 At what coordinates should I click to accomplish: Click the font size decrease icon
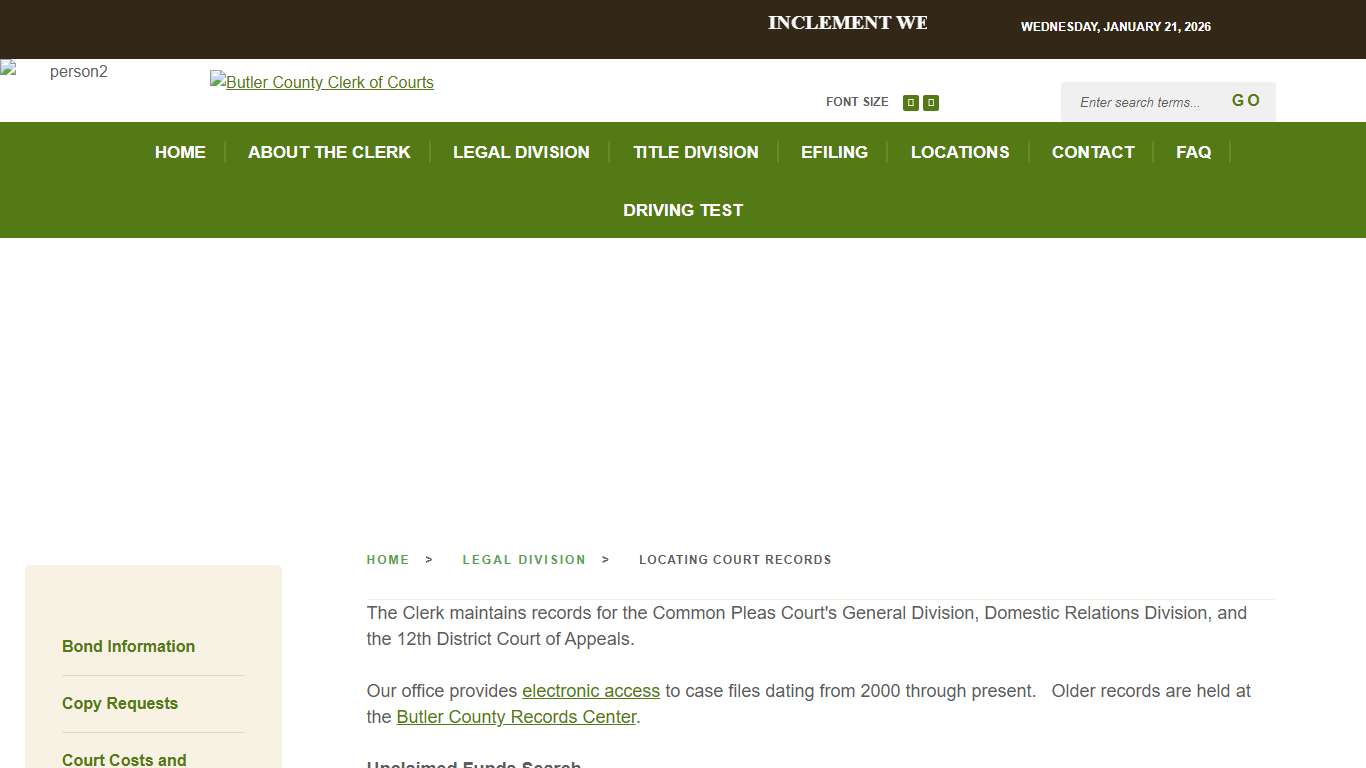tap(930, 102)
